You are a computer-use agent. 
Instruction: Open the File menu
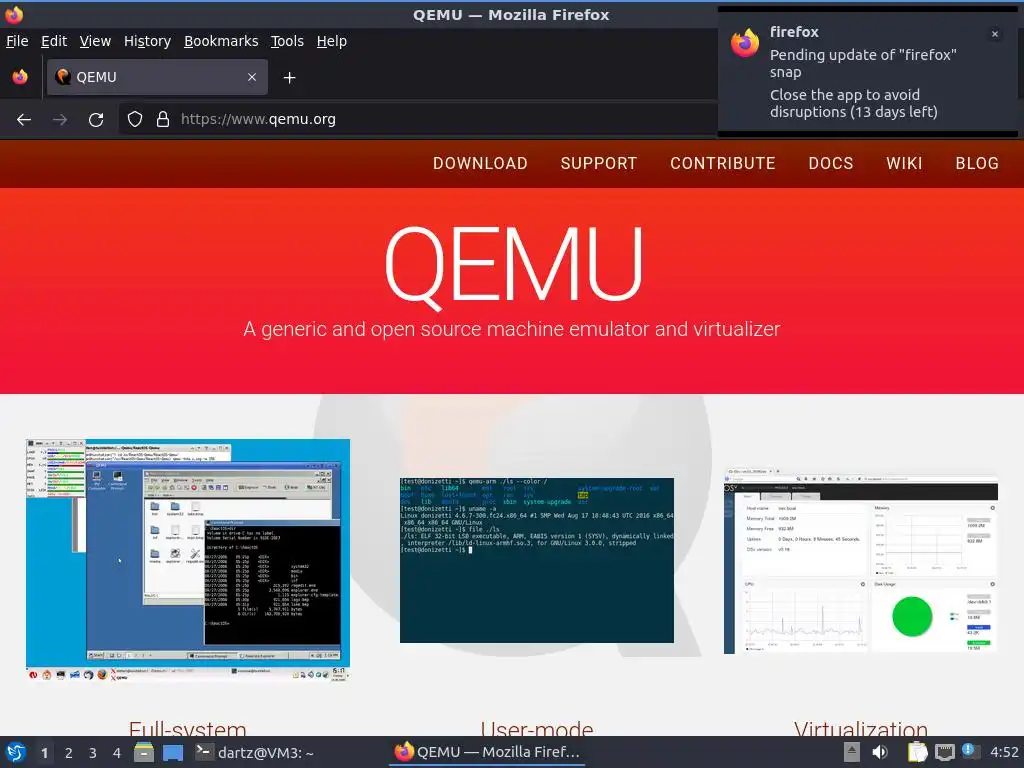[17, 41]
